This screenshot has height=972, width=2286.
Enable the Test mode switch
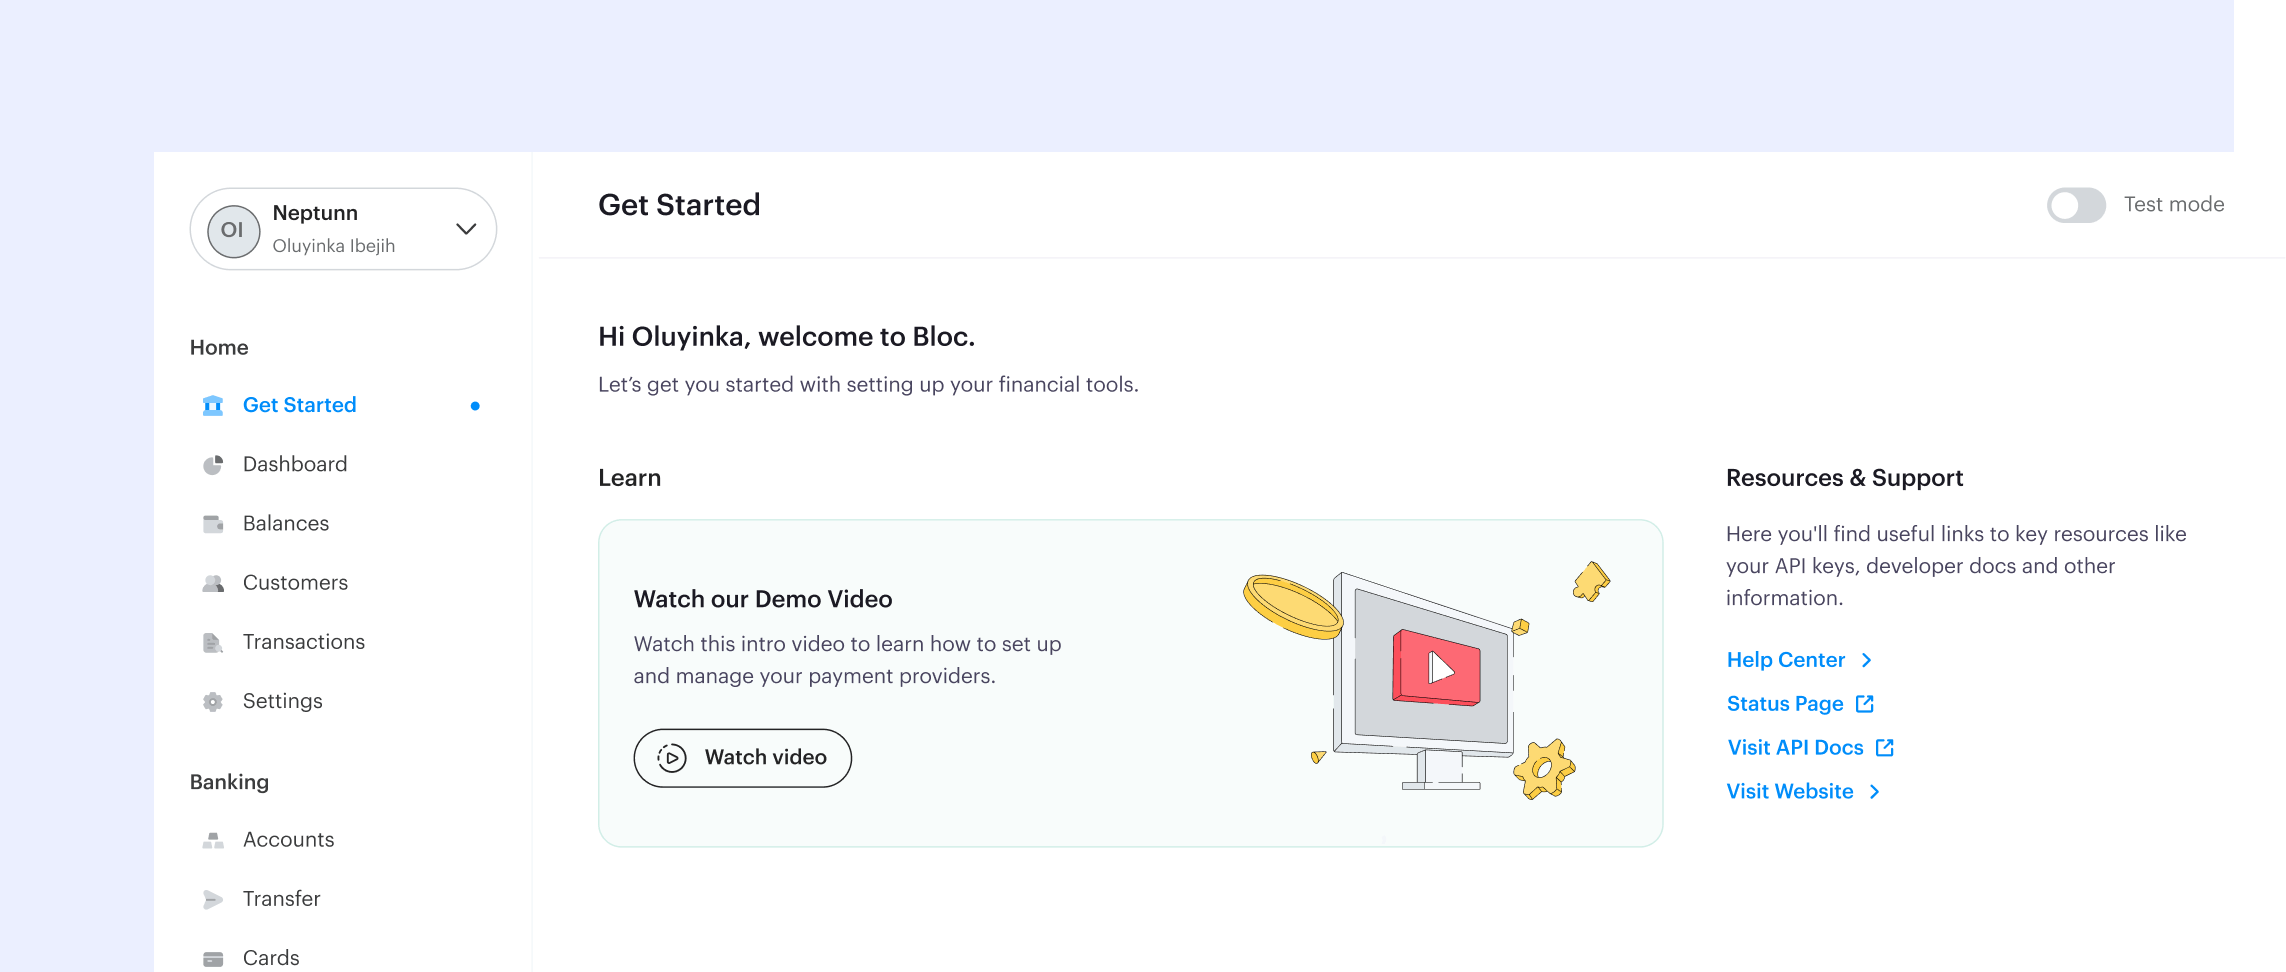point(2076,205)
